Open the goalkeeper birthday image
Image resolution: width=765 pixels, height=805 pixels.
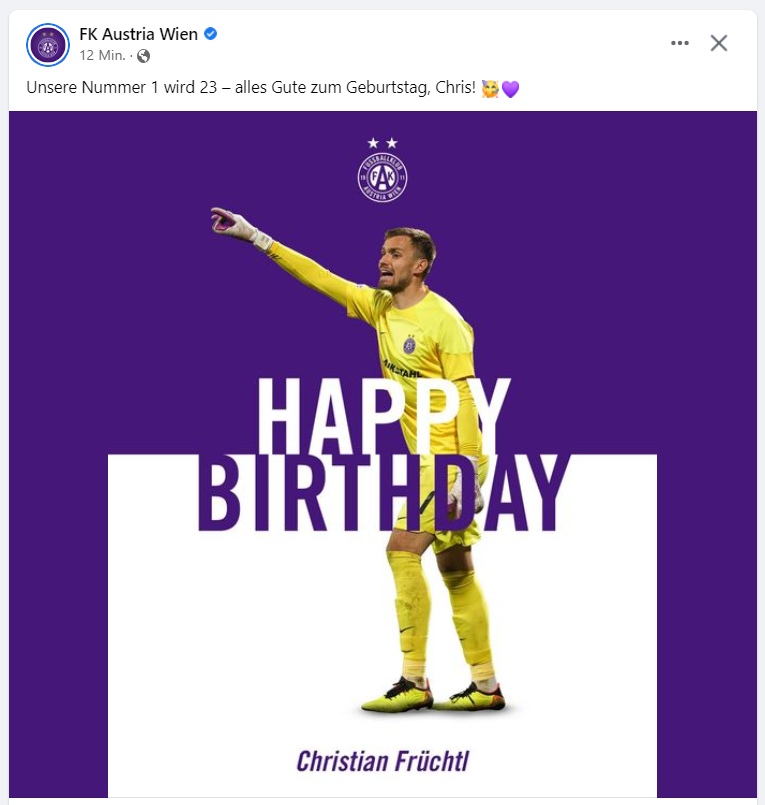click(382, 454)
